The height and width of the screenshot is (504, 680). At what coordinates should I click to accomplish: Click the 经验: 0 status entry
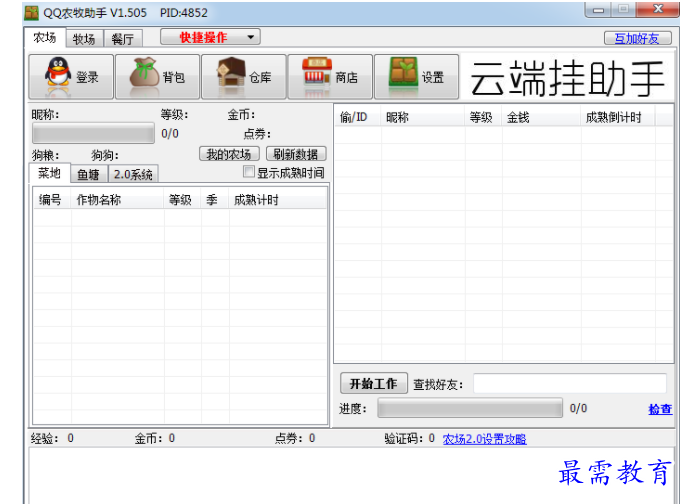pyautogui.click(x=52, y=439)
